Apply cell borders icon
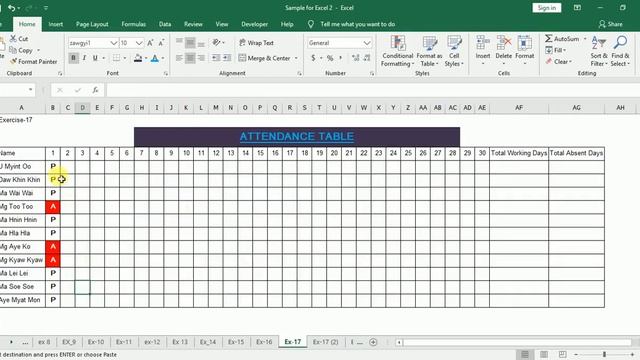This screenshot has height=360, width=640. [x=116, y=58]
